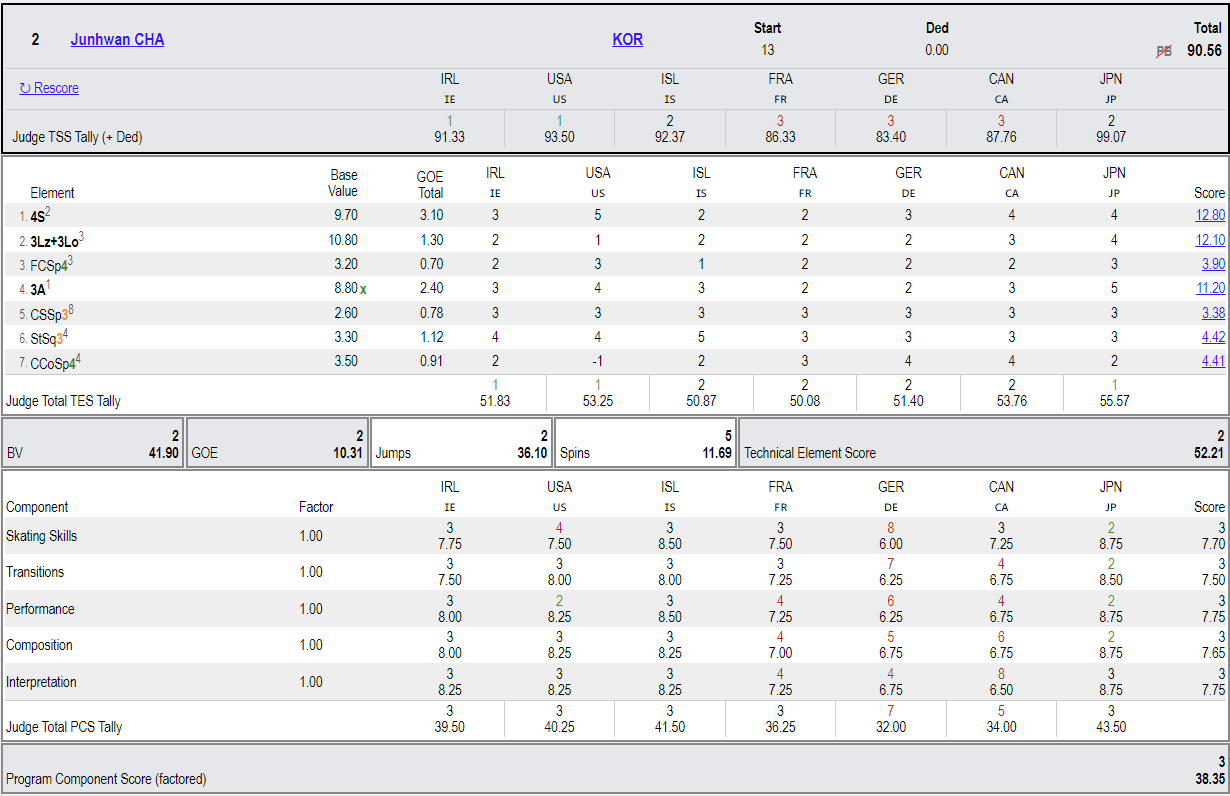Select the 4S element name
Screen dimensions: 1230x796
point(37,215)
